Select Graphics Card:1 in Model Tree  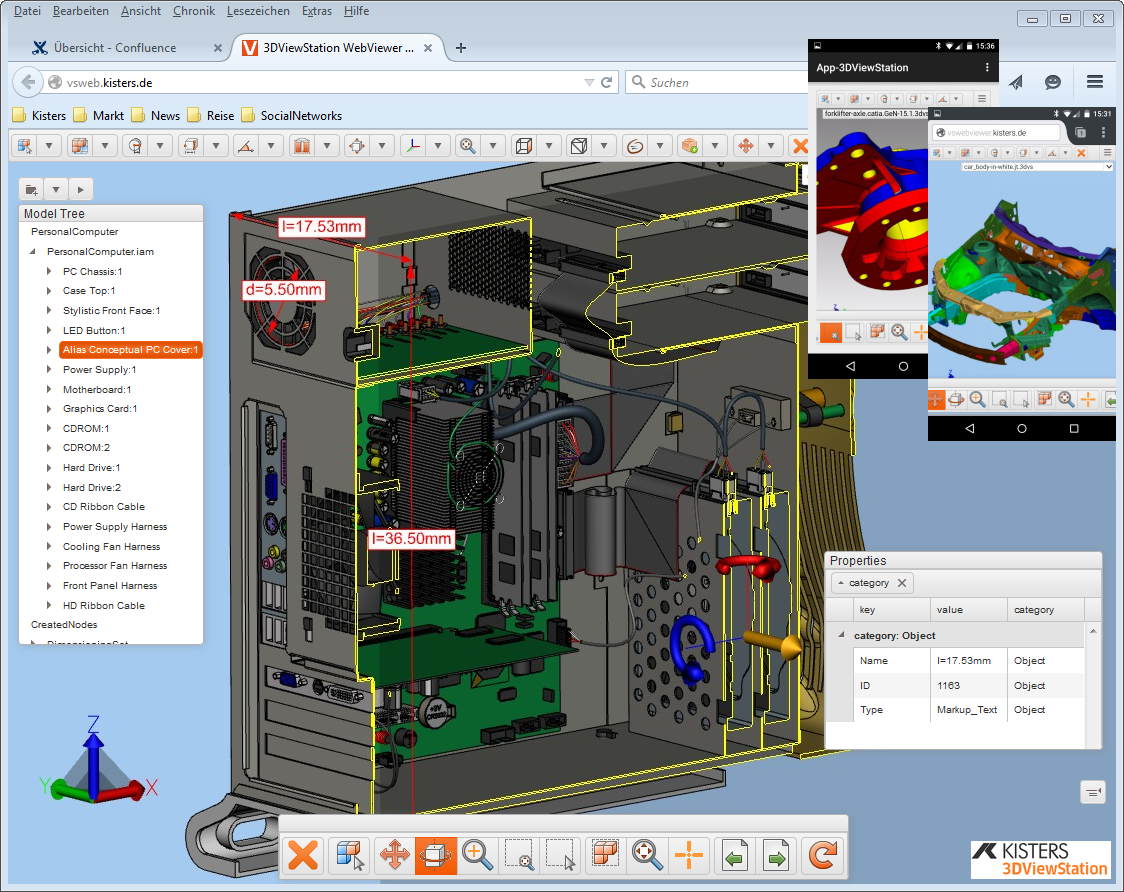click(100, 409)
